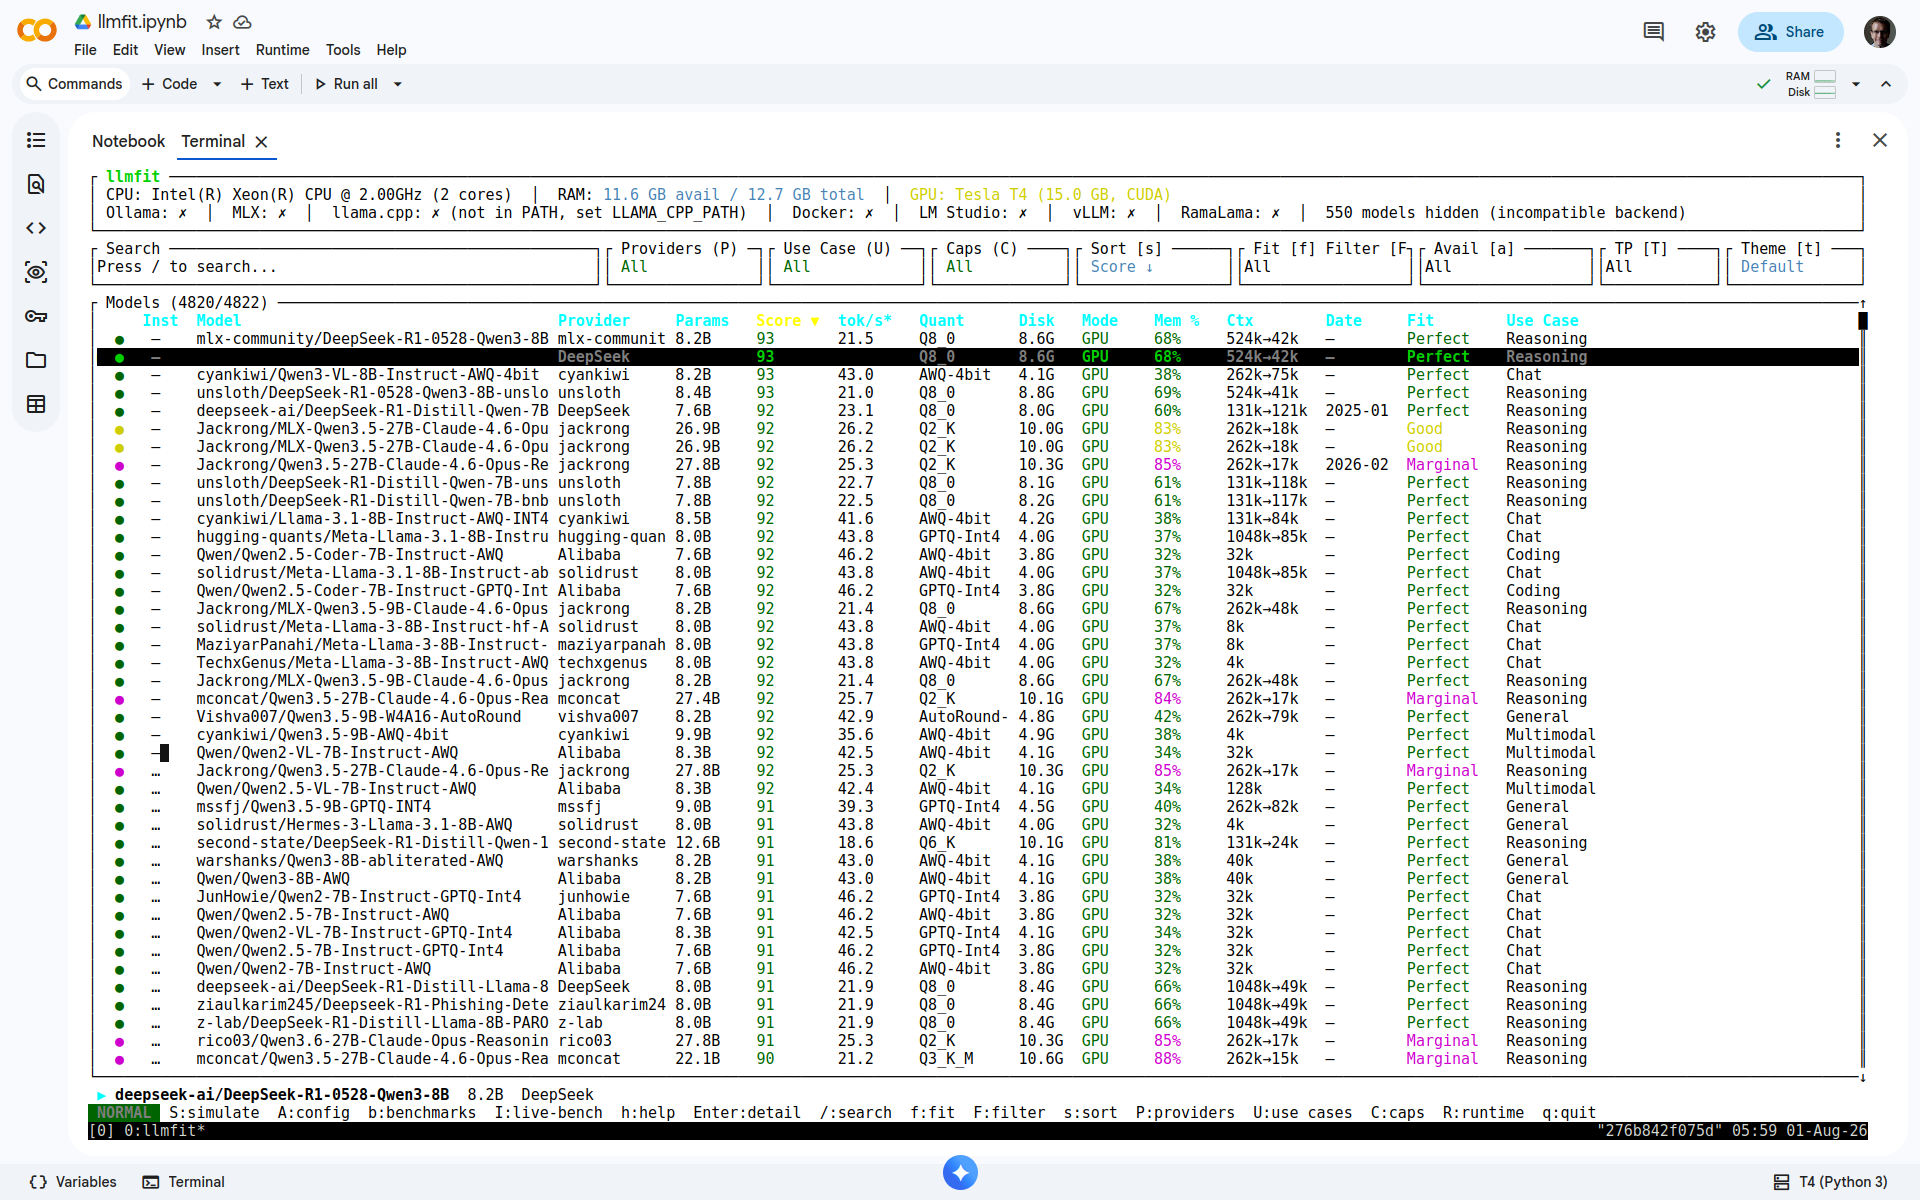Close the terminal side panel
Viewport: 1920px width, 1200px height.
click(1880, 140)
